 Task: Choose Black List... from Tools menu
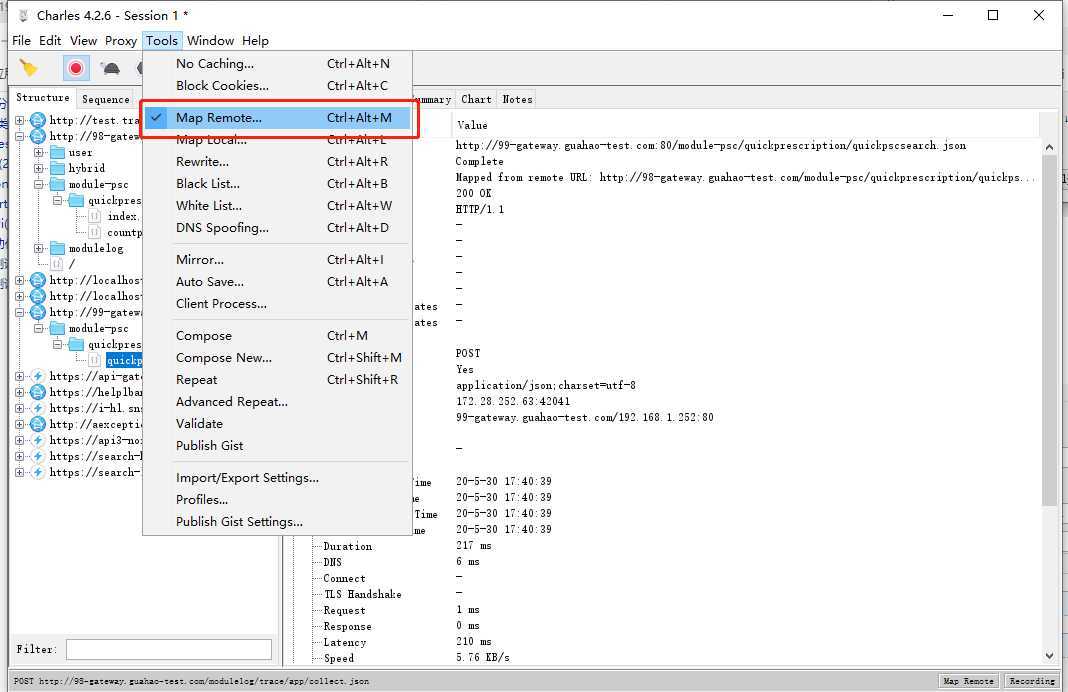(x=279, y=184)
